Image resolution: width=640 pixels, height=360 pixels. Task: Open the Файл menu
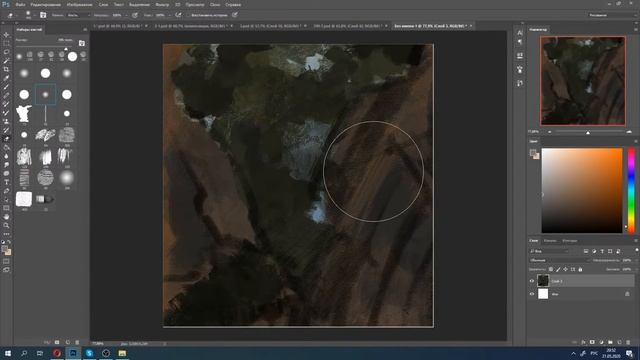tap(20, 4)
